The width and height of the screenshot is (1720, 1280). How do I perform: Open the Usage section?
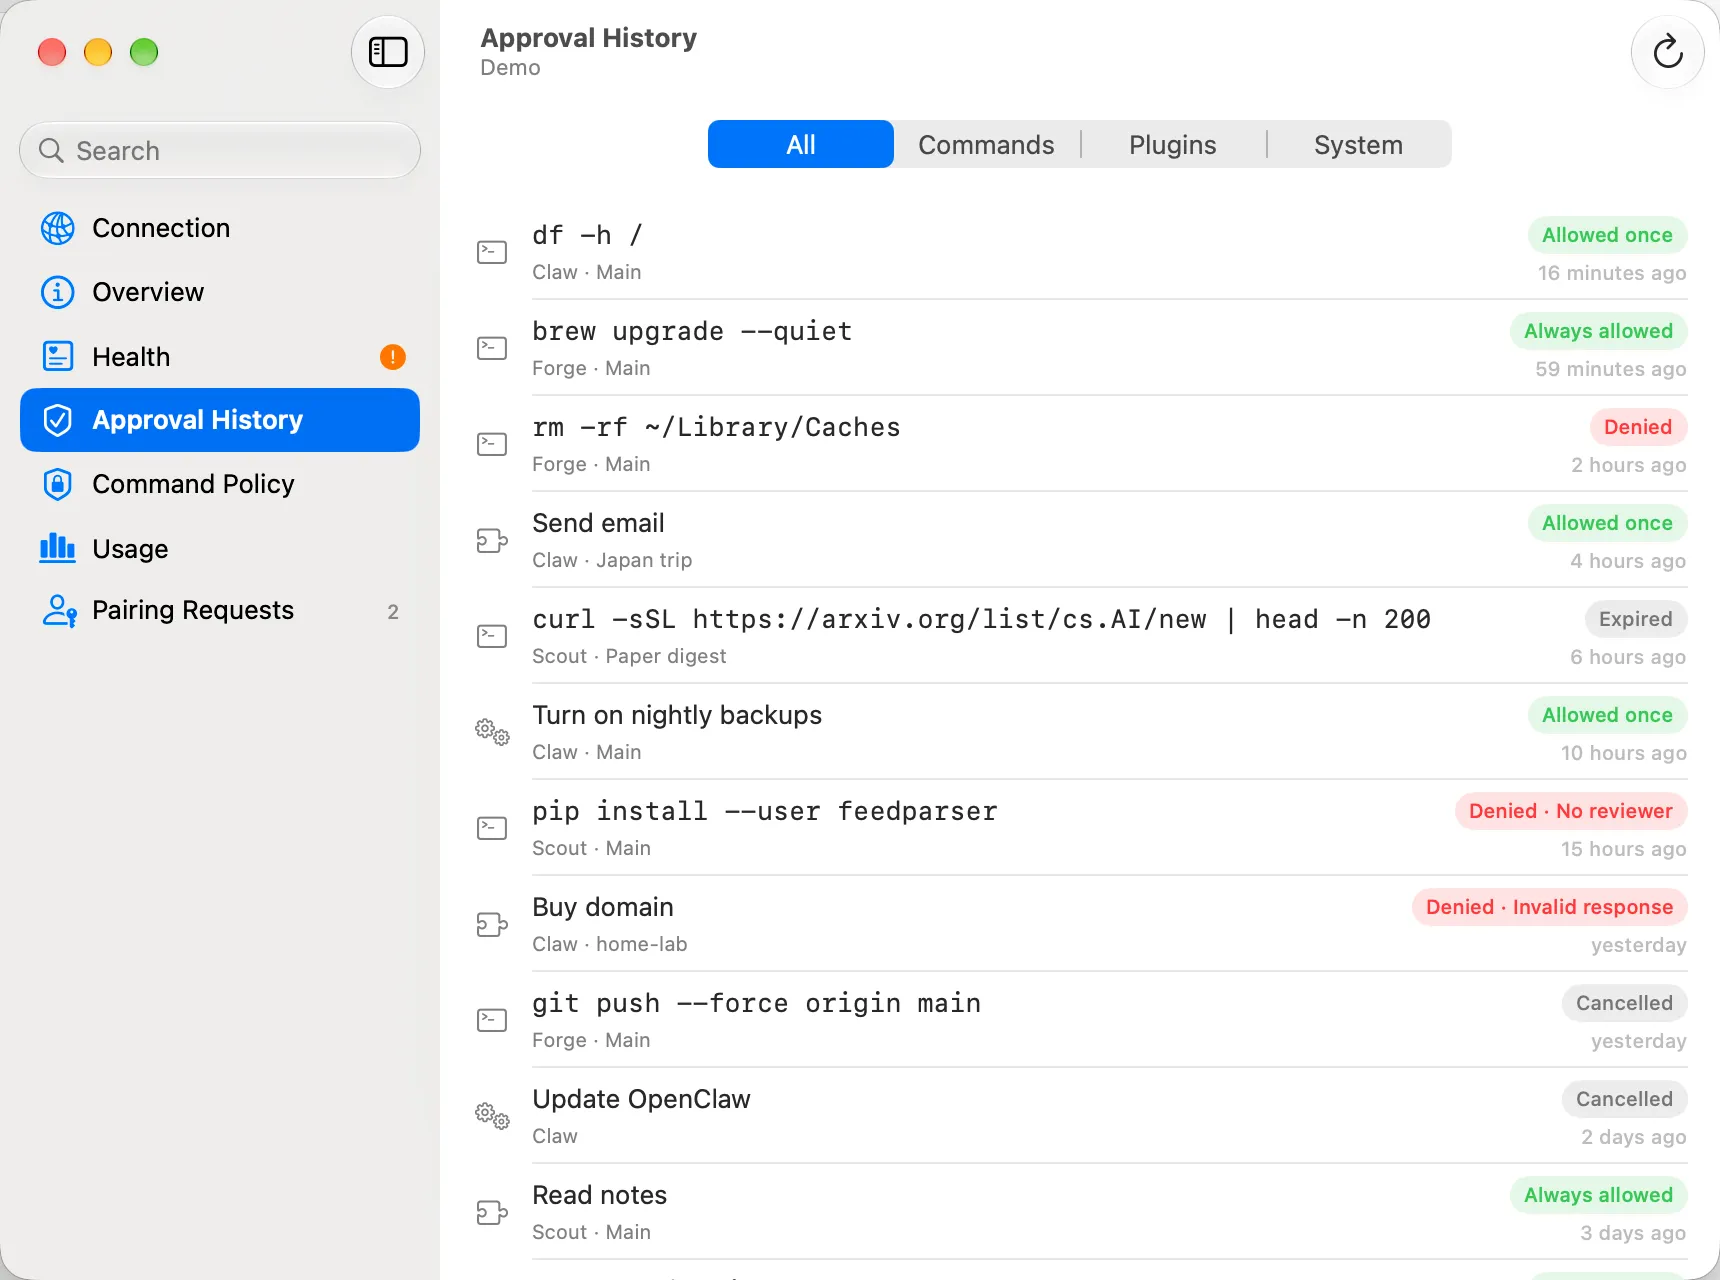tap(220, 548)
